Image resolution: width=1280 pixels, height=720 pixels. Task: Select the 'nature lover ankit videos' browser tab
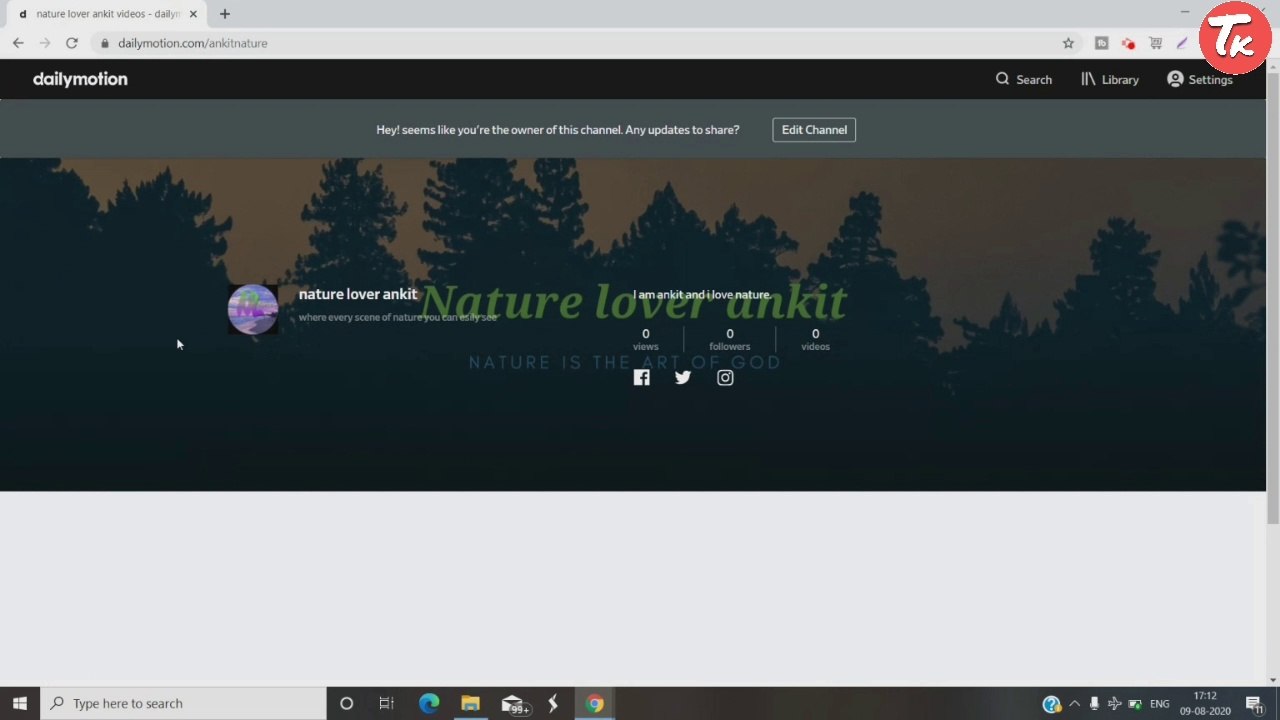pos(105,14)
